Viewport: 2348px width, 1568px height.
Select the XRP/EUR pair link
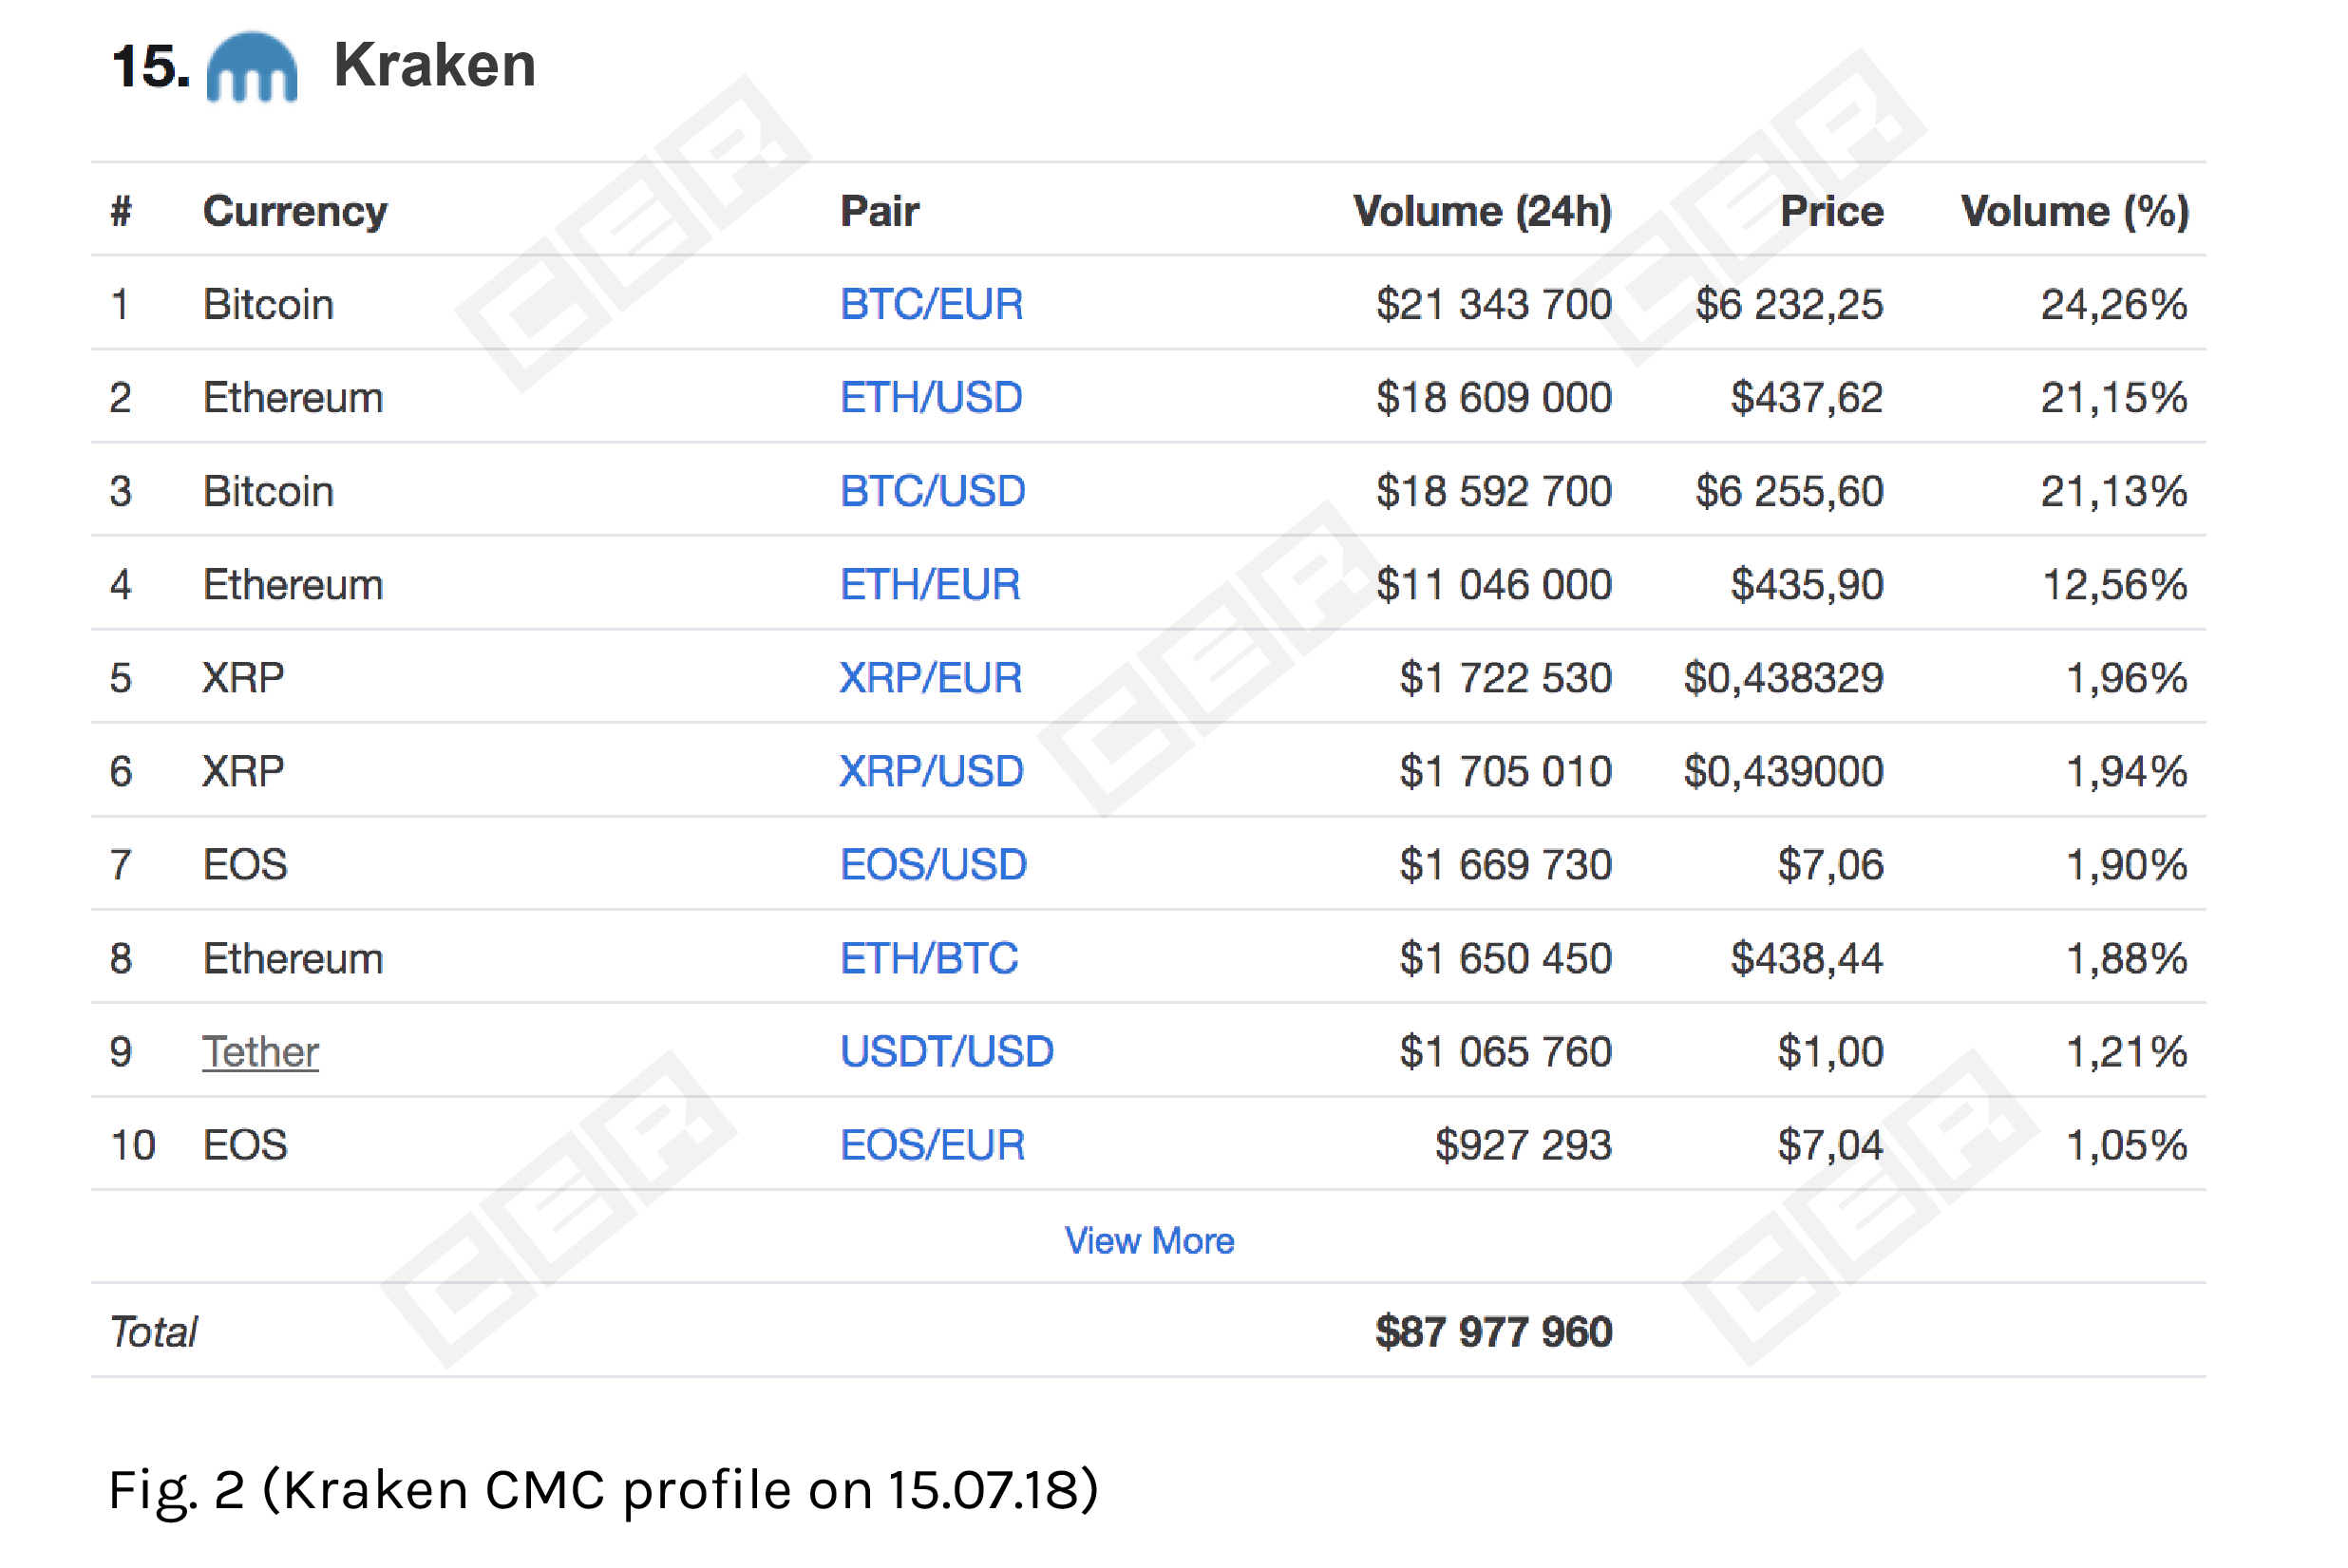click(931, 678)
